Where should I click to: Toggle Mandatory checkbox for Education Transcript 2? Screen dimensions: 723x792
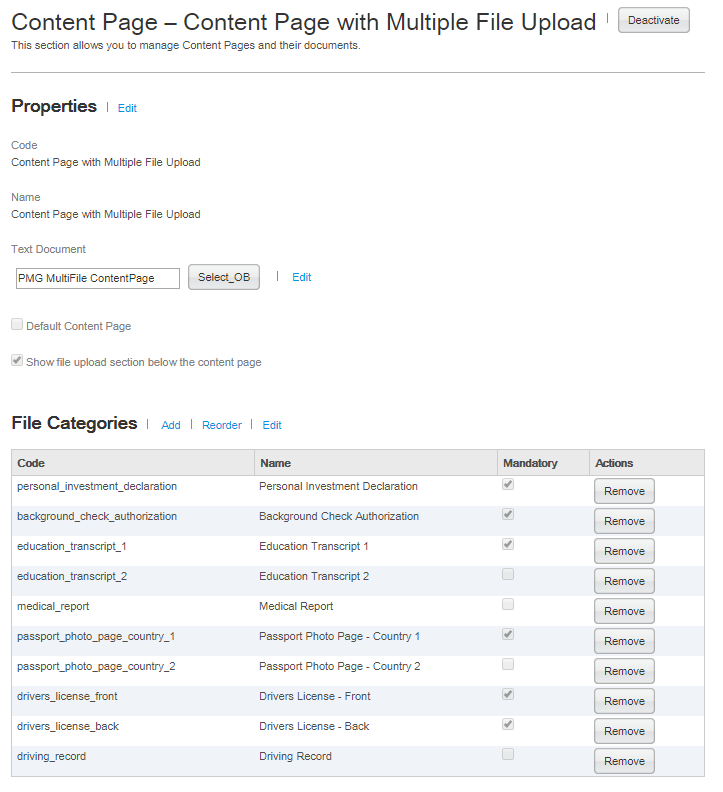tap(508, 575)
